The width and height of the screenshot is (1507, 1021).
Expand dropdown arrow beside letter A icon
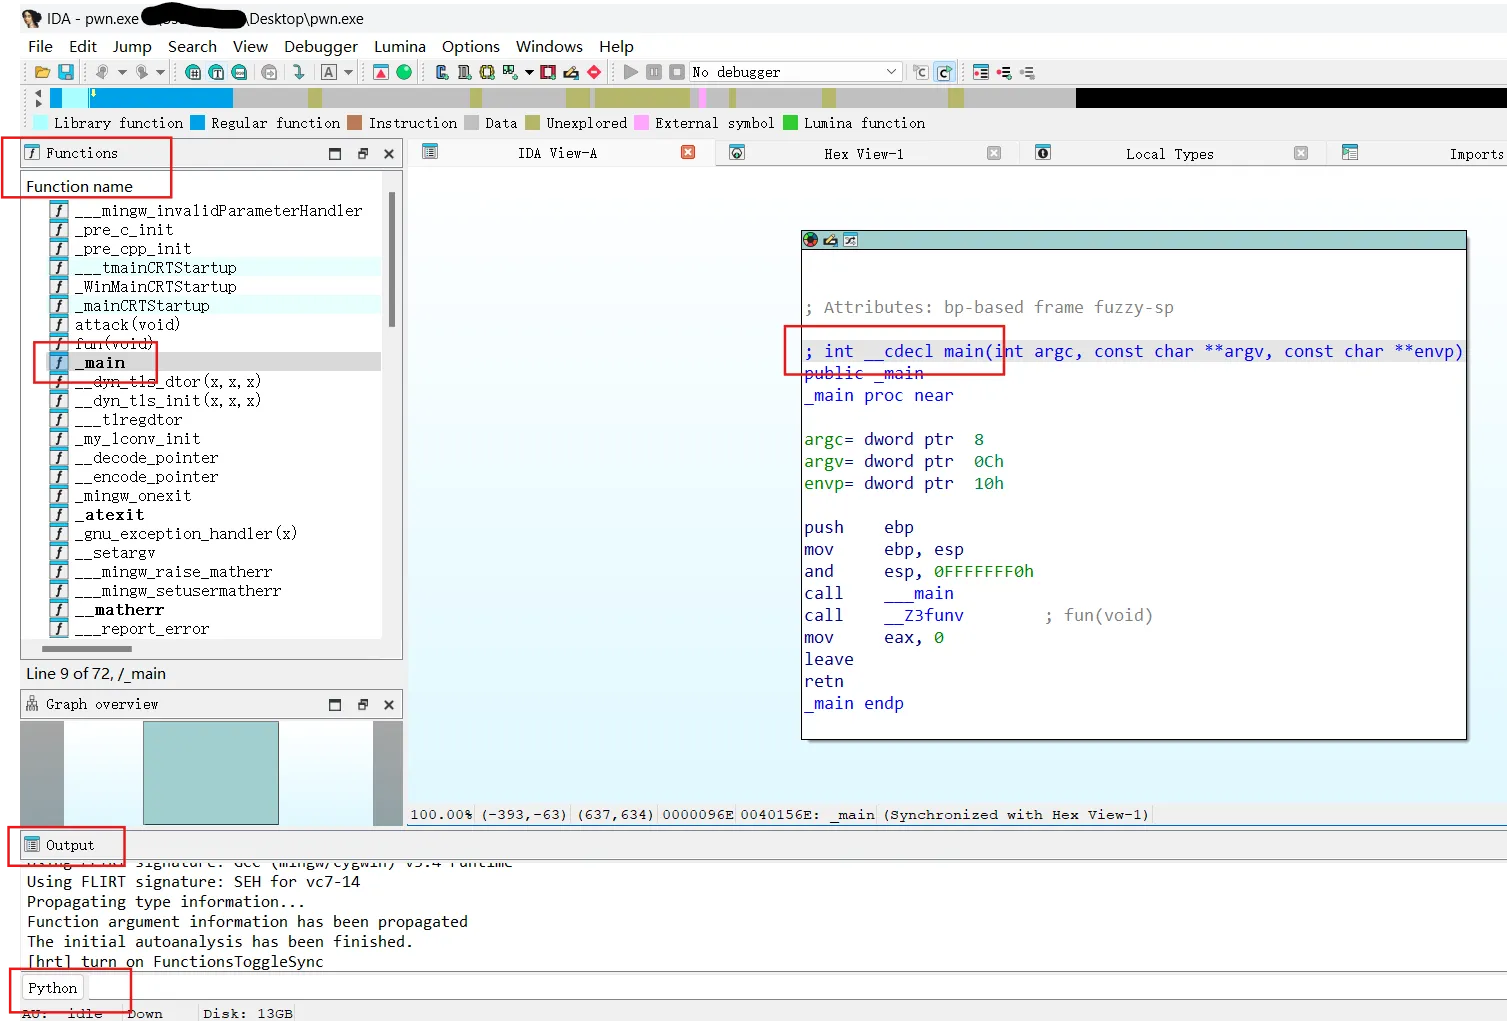pyautogui.click(x=348, y=72)
